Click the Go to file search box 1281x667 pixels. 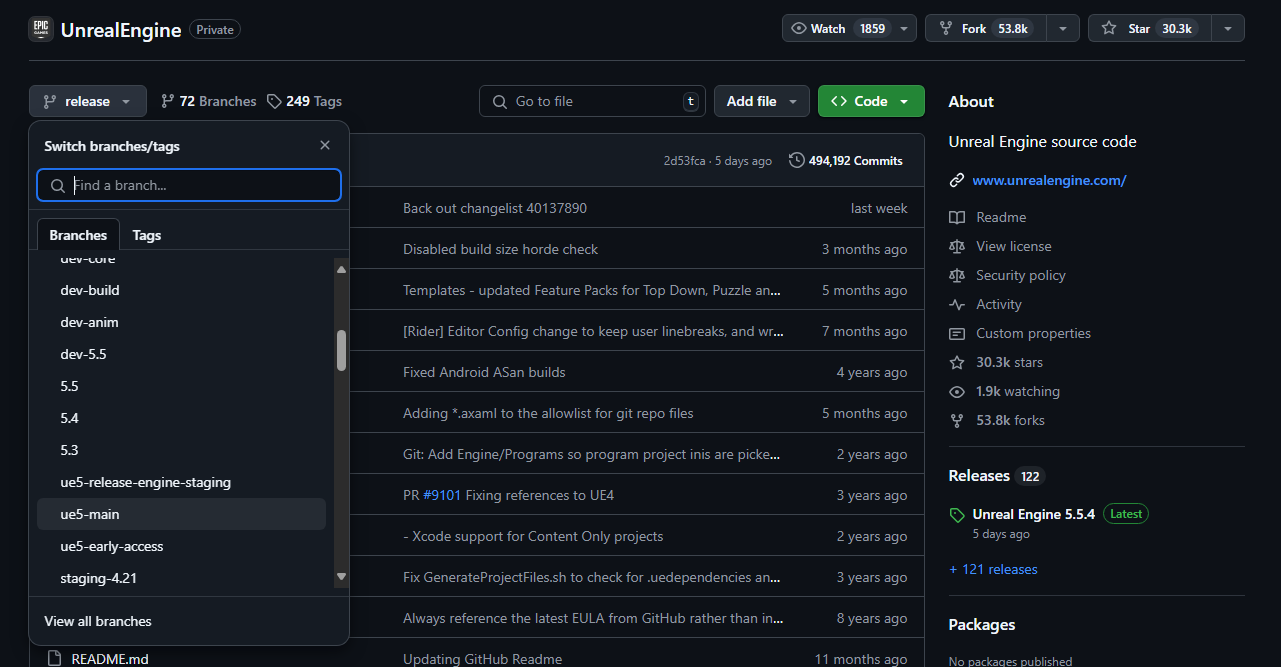(593, 101)
